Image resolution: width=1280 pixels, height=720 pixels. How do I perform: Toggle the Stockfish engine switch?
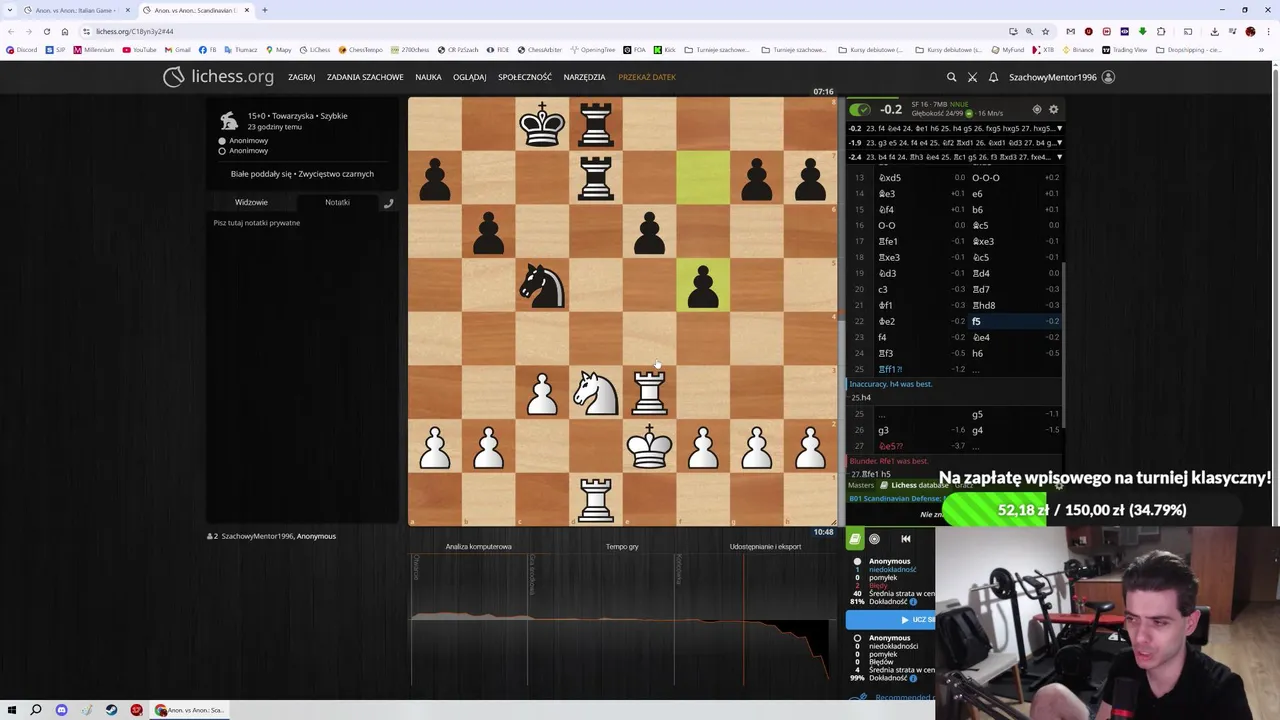[x=859, y=109]
